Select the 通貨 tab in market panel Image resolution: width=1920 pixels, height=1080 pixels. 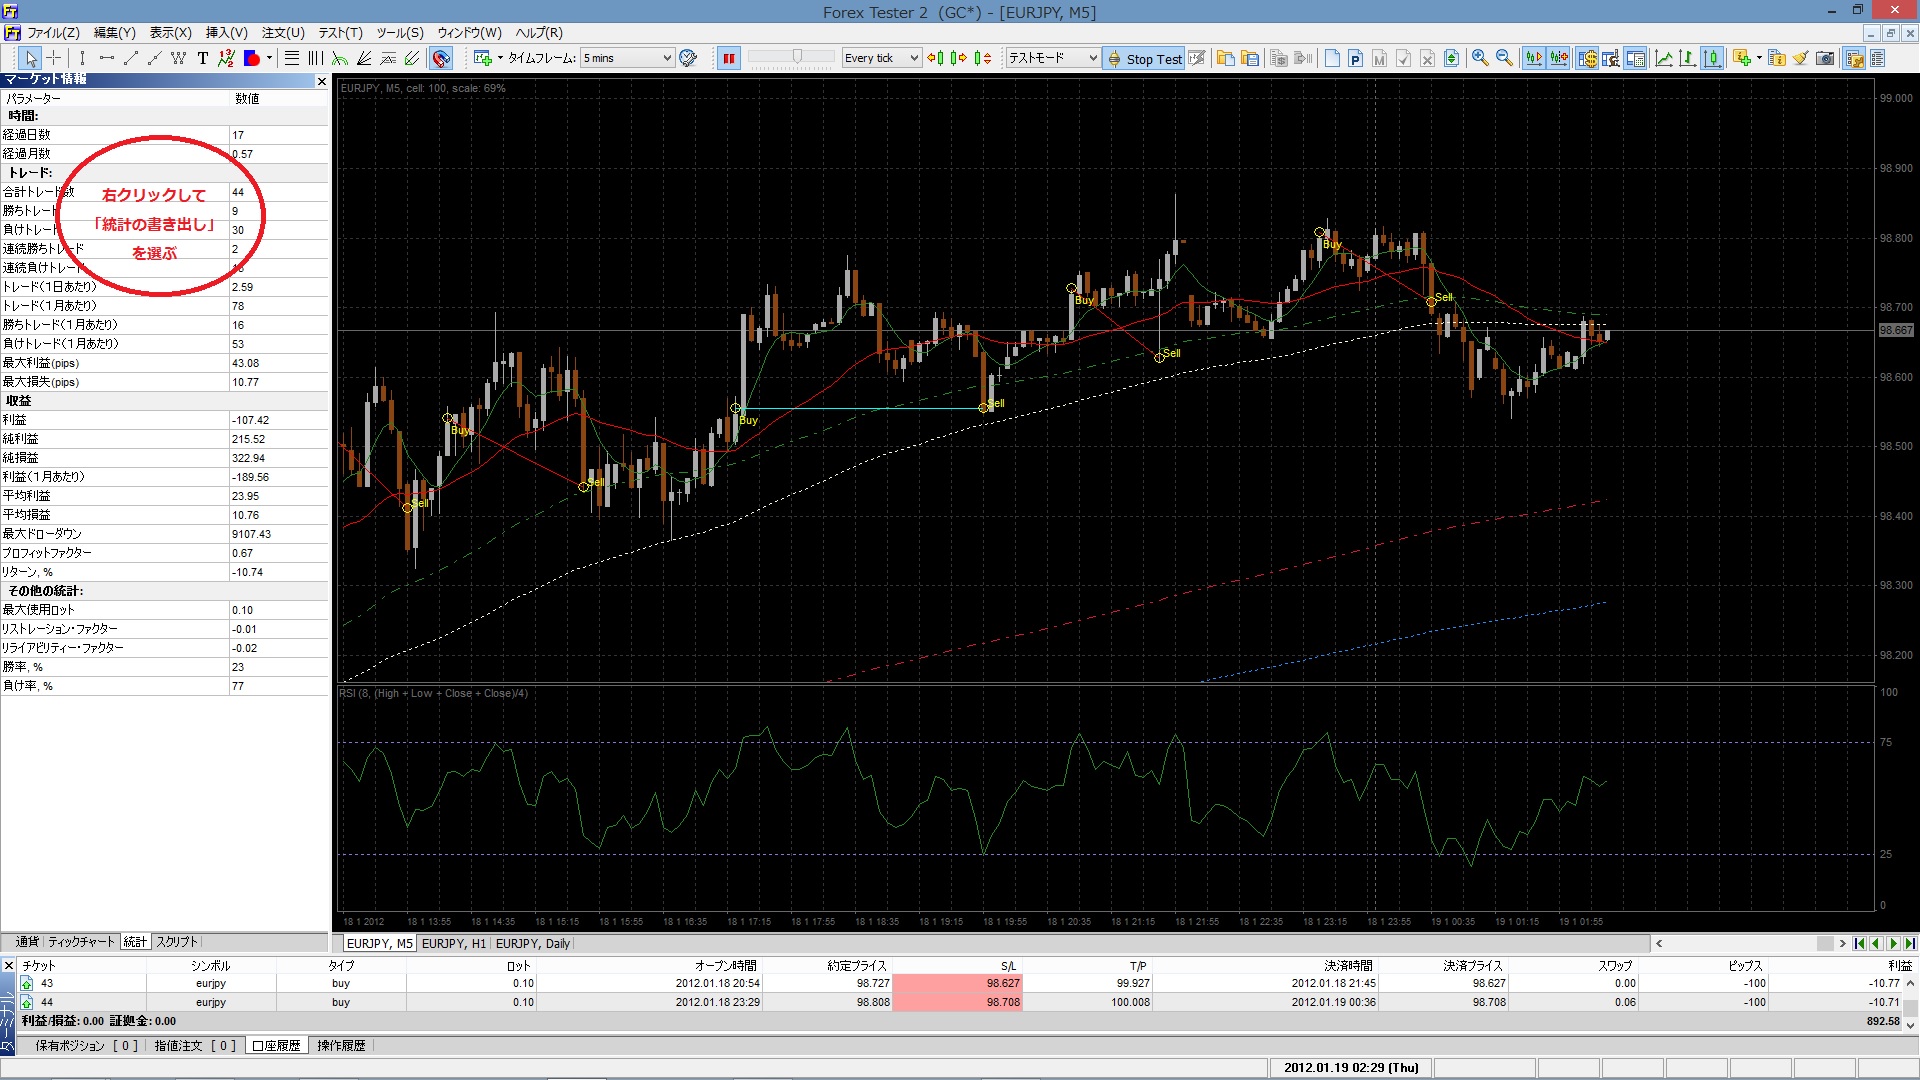coord(27,942)
